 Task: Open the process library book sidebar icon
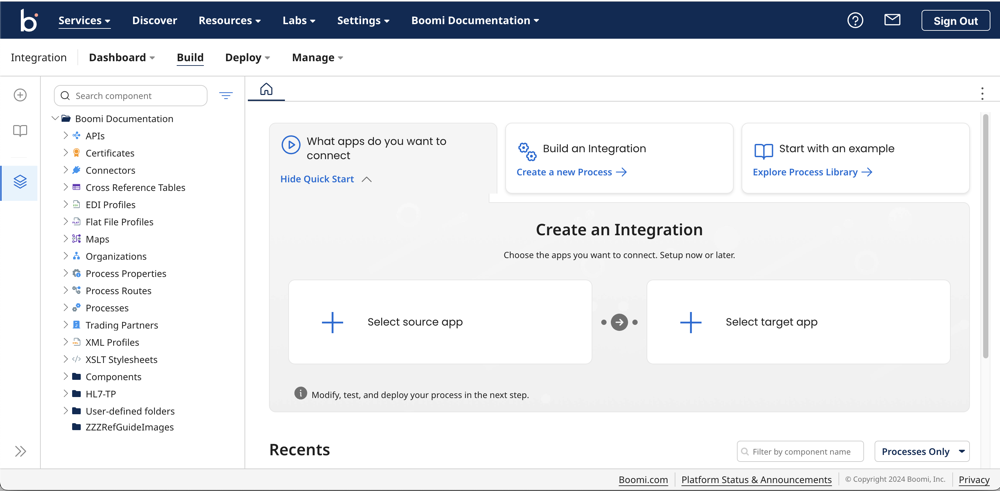point(20,131)
